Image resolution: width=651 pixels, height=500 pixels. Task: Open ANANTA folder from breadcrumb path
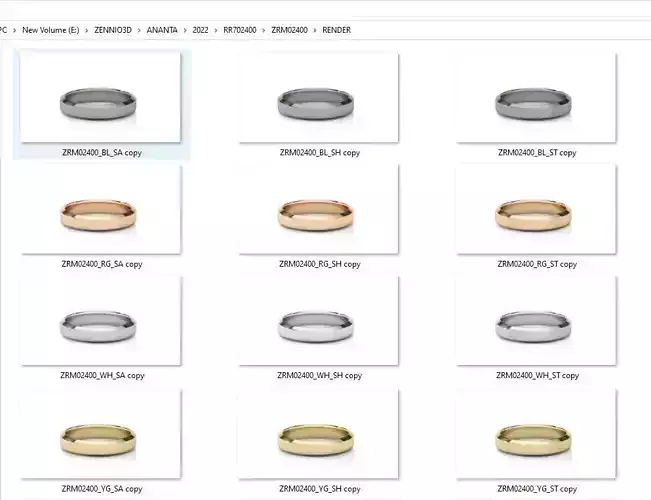162,30
